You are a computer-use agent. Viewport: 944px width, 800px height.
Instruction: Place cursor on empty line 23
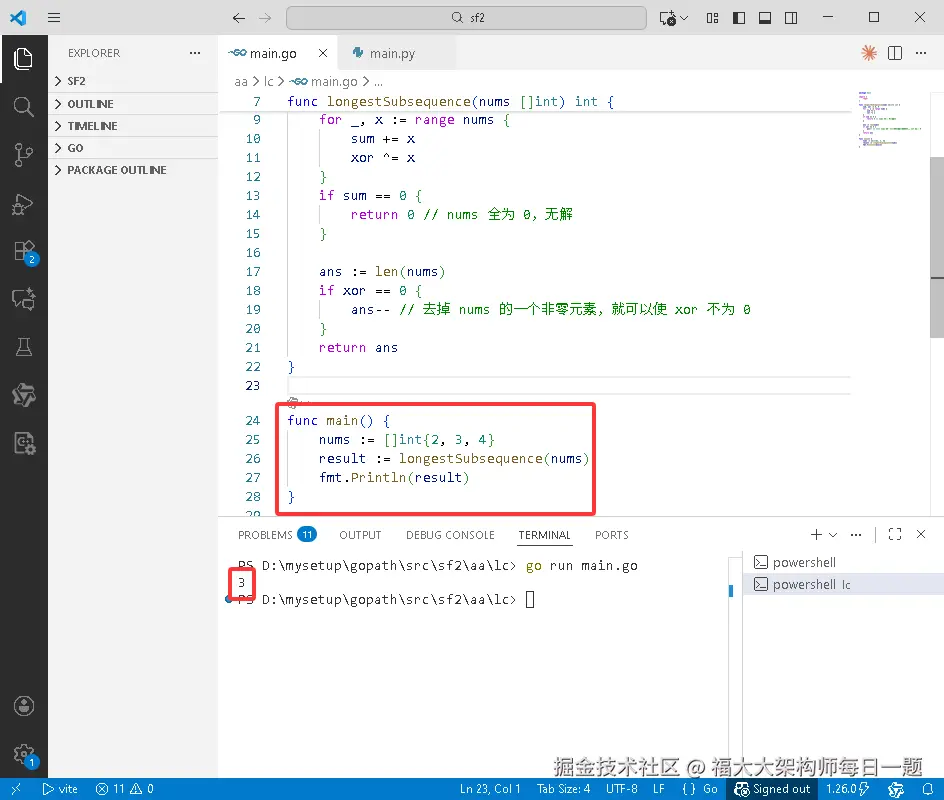click(569, 385)
